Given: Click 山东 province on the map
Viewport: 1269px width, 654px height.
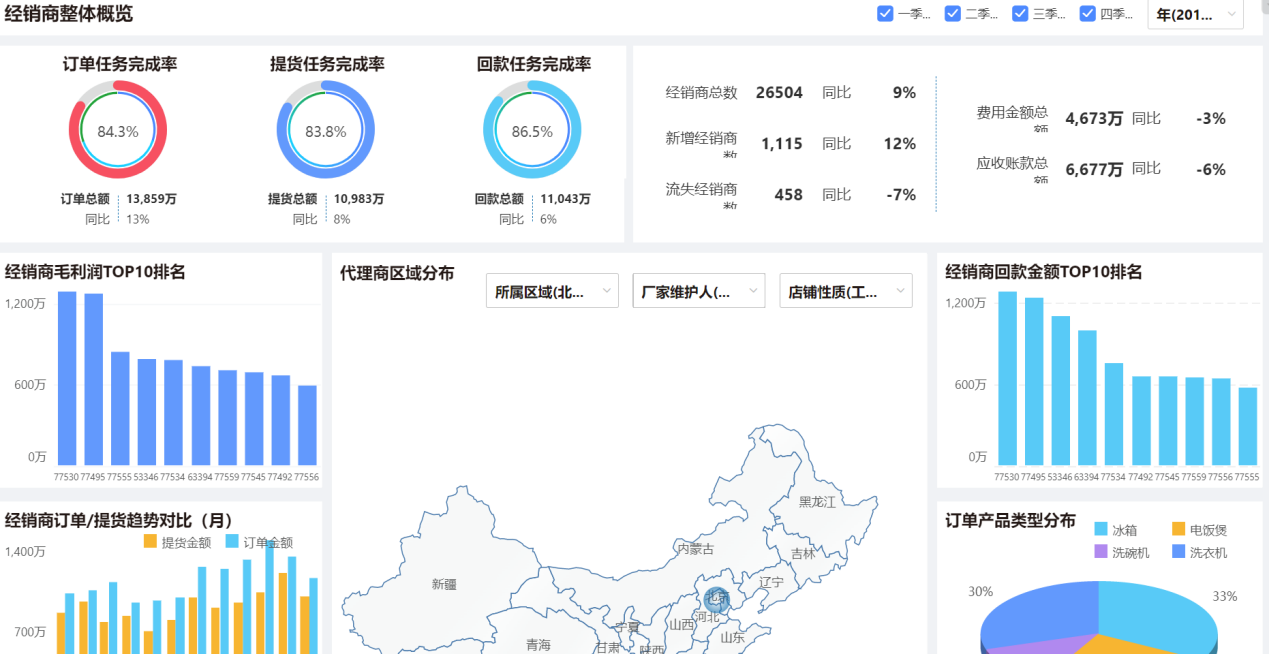Looking at the screenshot, I should [x=732, y=638].
